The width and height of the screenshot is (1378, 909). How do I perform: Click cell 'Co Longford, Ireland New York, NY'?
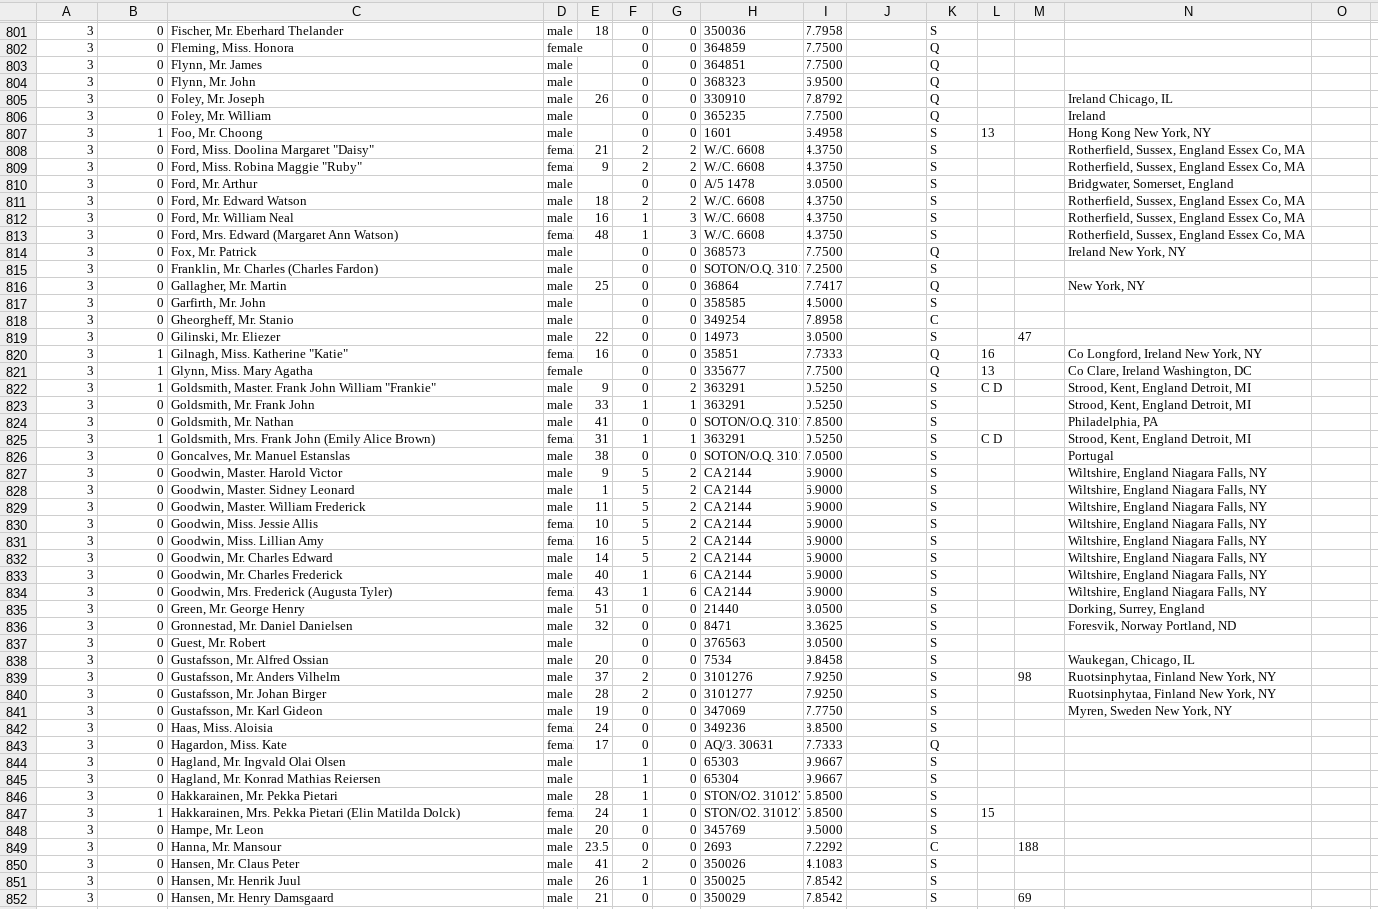pos(1188,354)
